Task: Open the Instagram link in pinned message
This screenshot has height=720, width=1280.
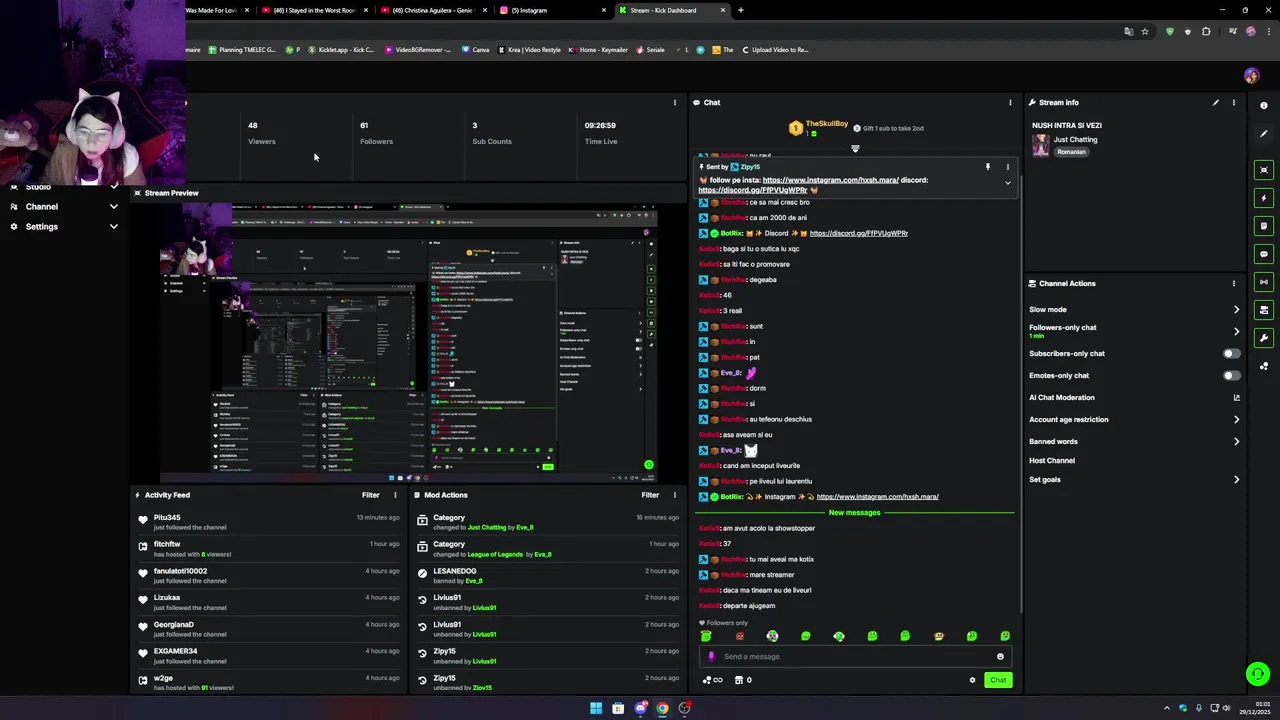Action: 830,180
